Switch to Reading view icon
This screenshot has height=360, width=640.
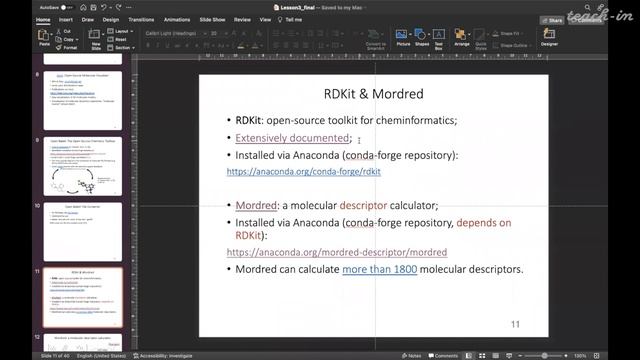496,356
